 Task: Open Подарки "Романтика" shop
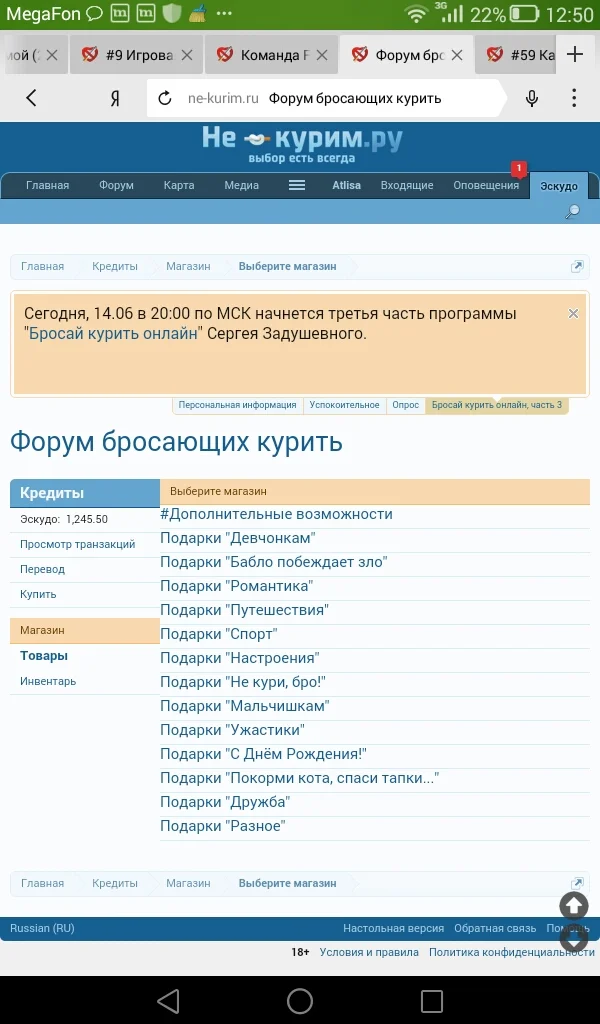[236, 586]
